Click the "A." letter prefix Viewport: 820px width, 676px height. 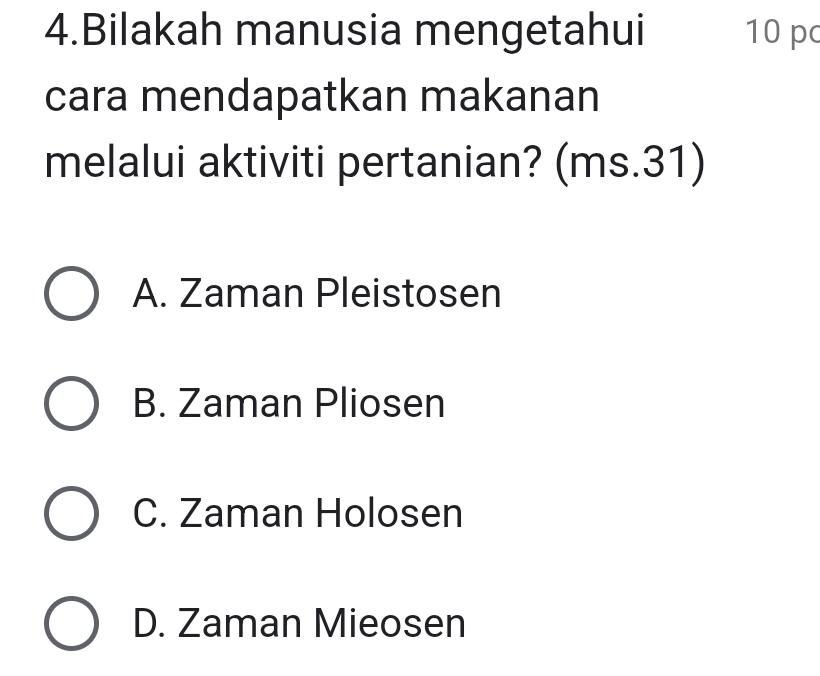150,294
